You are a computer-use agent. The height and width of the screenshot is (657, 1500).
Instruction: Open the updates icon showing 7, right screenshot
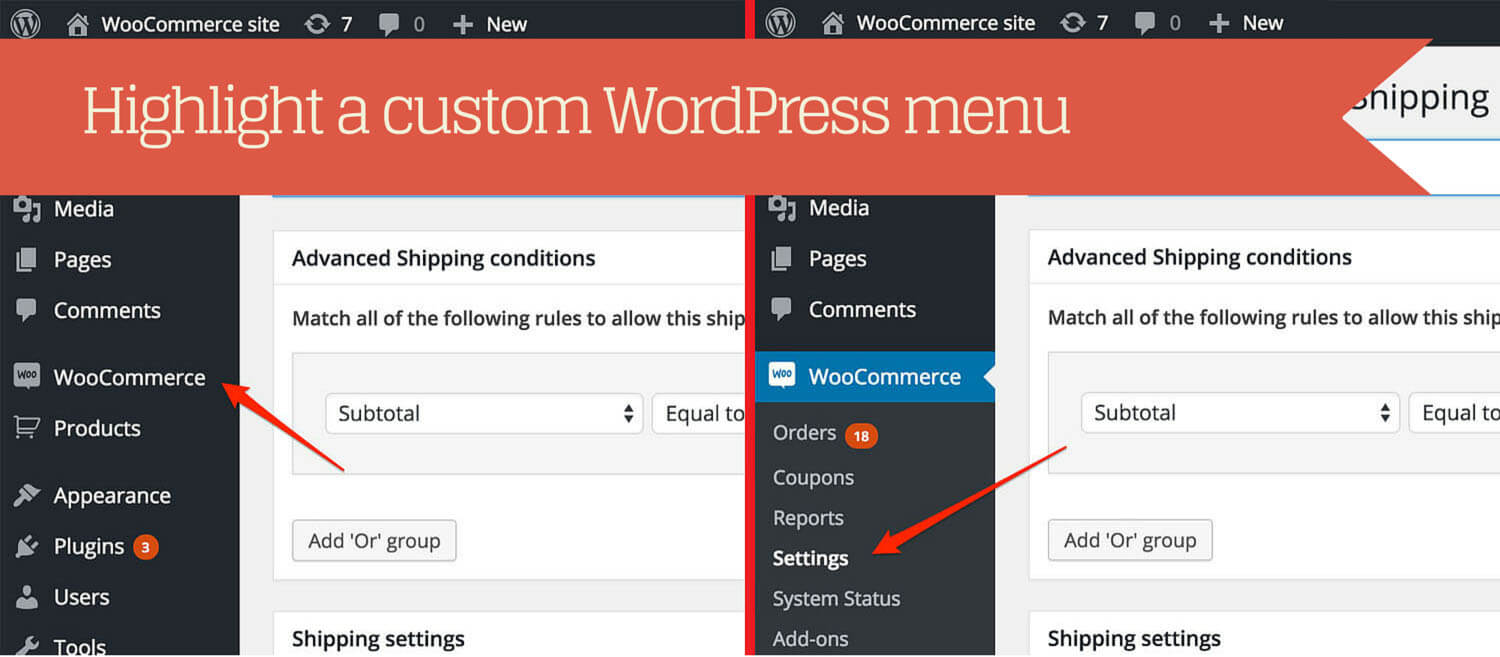coord(1073,23)
